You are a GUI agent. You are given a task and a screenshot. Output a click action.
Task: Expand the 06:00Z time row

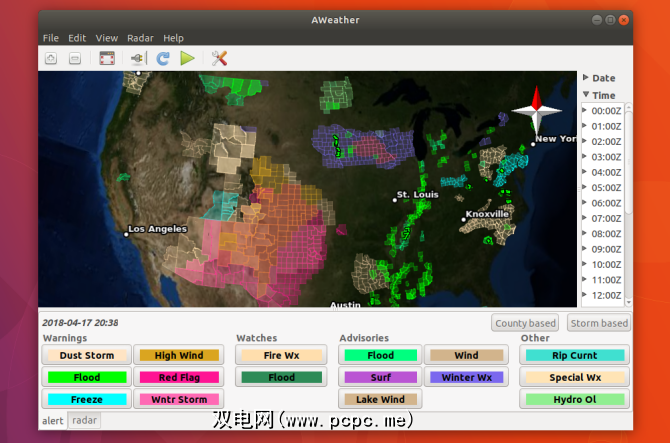pyautogui.click(x=584, y=202)
